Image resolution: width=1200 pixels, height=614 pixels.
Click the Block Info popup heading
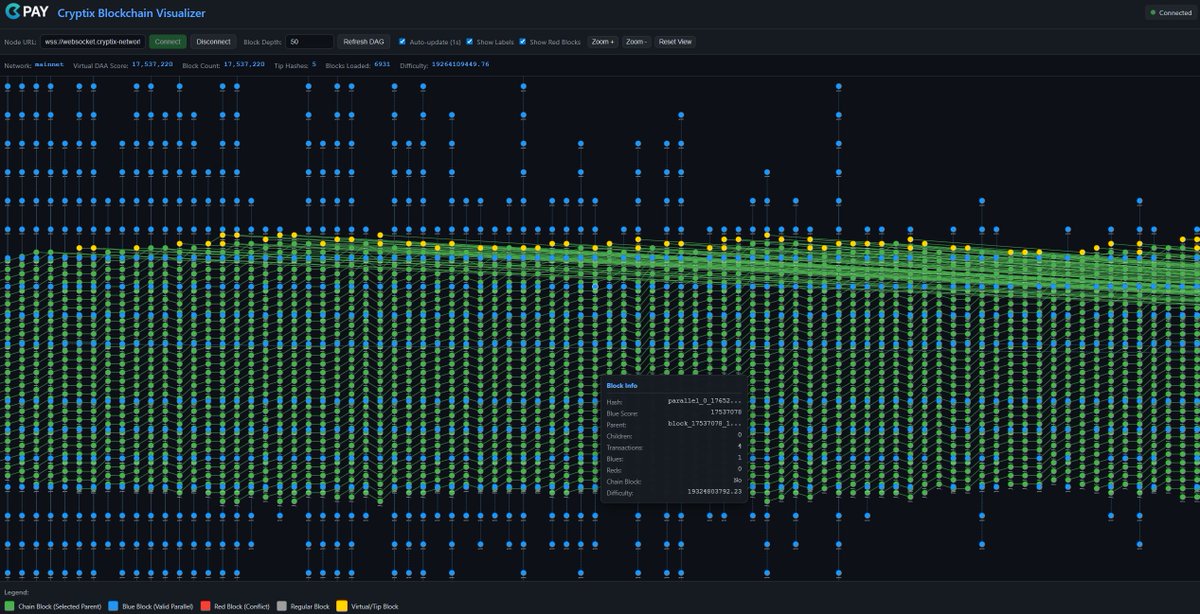pos(622,385)
